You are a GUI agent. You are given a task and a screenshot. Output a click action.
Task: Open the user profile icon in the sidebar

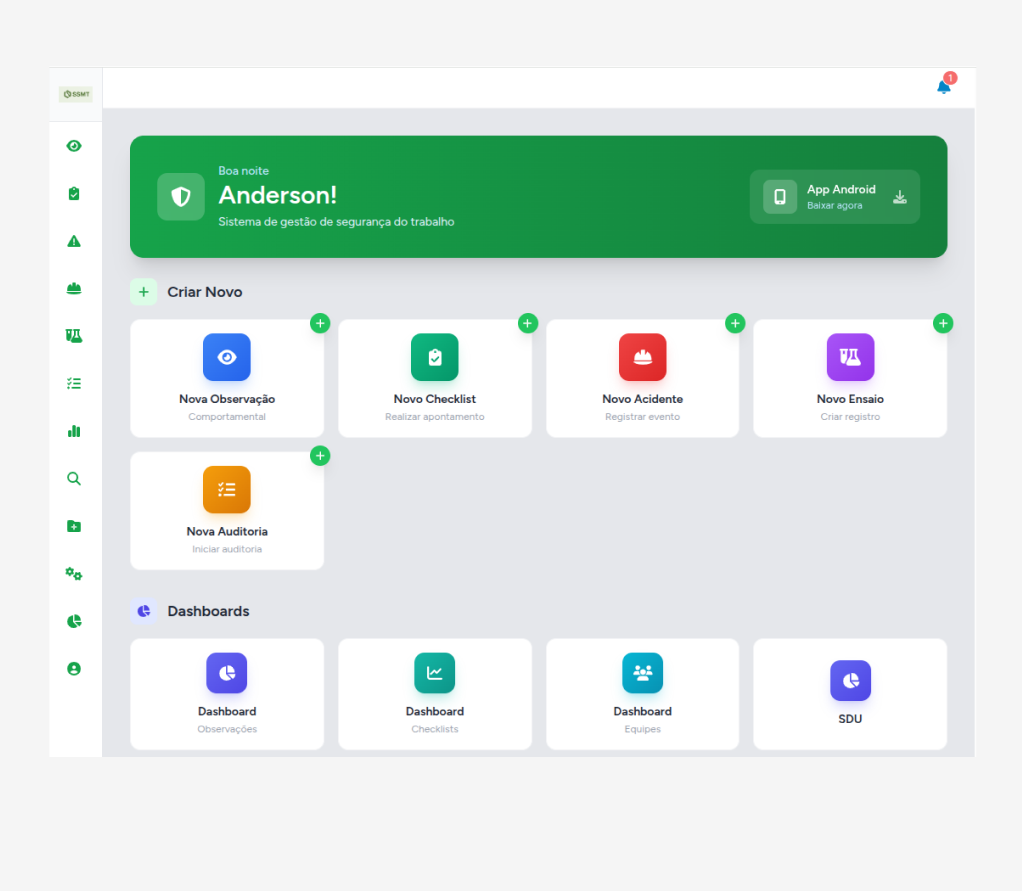coord(74,669)
